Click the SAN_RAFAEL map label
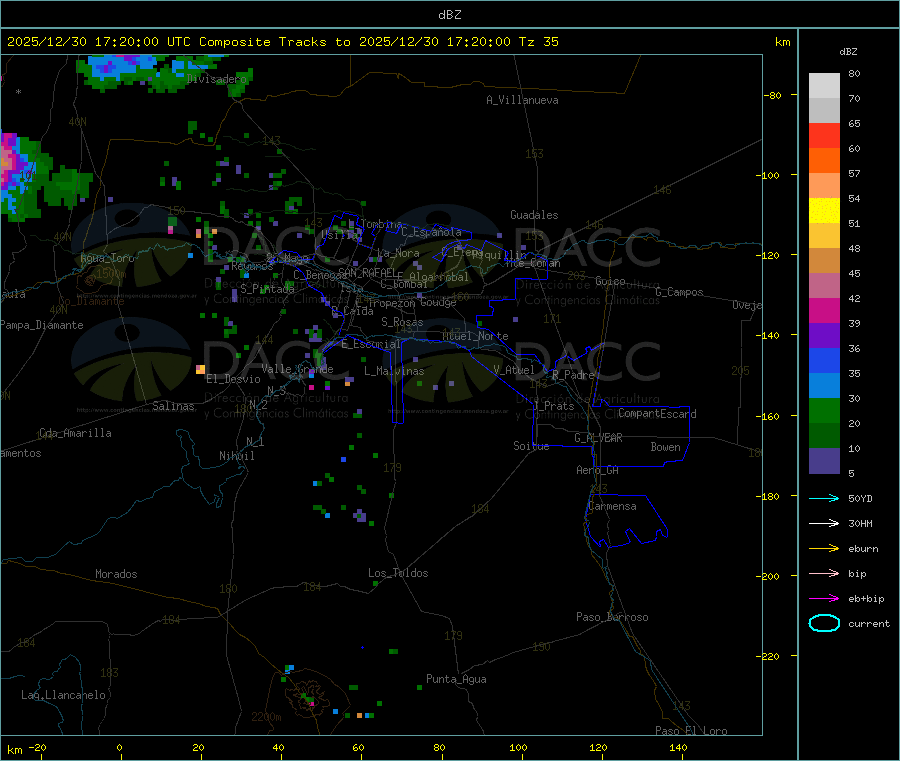Image resolution: width=900 pixels, height=761 pixels. point(367,272)
